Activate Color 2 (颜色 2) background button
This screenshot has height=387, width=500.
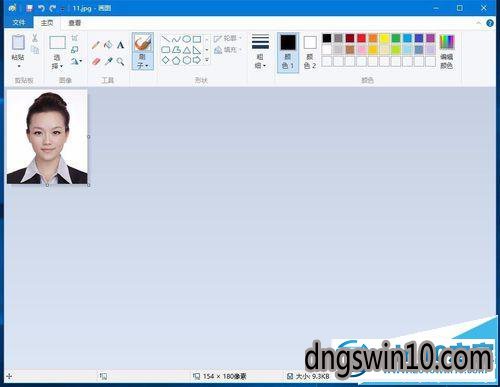[310, 52]
